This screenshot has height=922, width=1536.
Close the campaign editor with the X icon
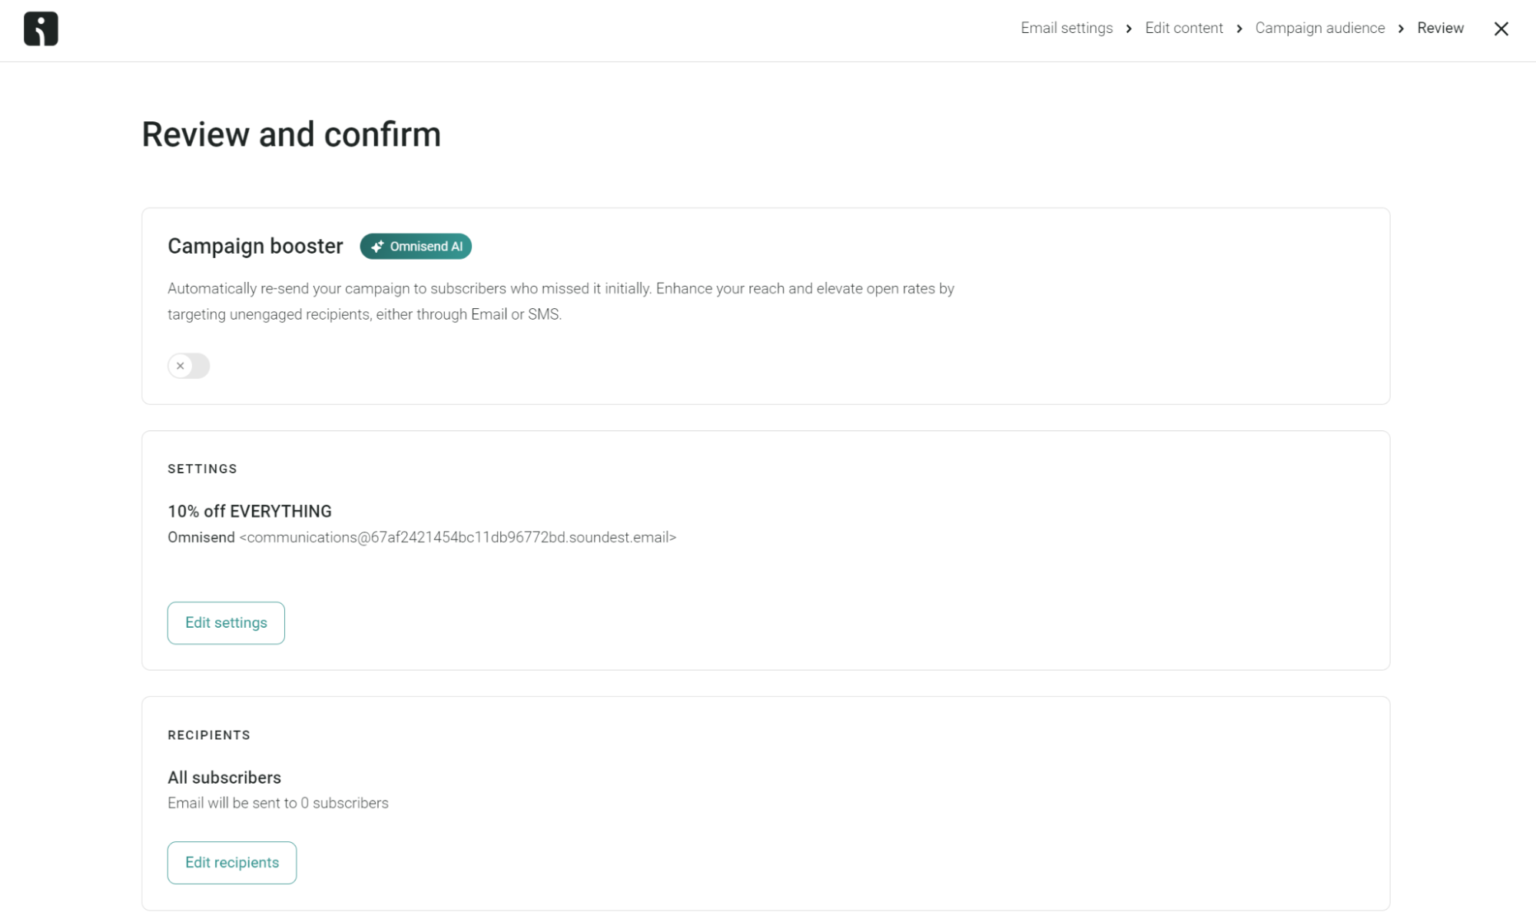(x=1501, y=28)
